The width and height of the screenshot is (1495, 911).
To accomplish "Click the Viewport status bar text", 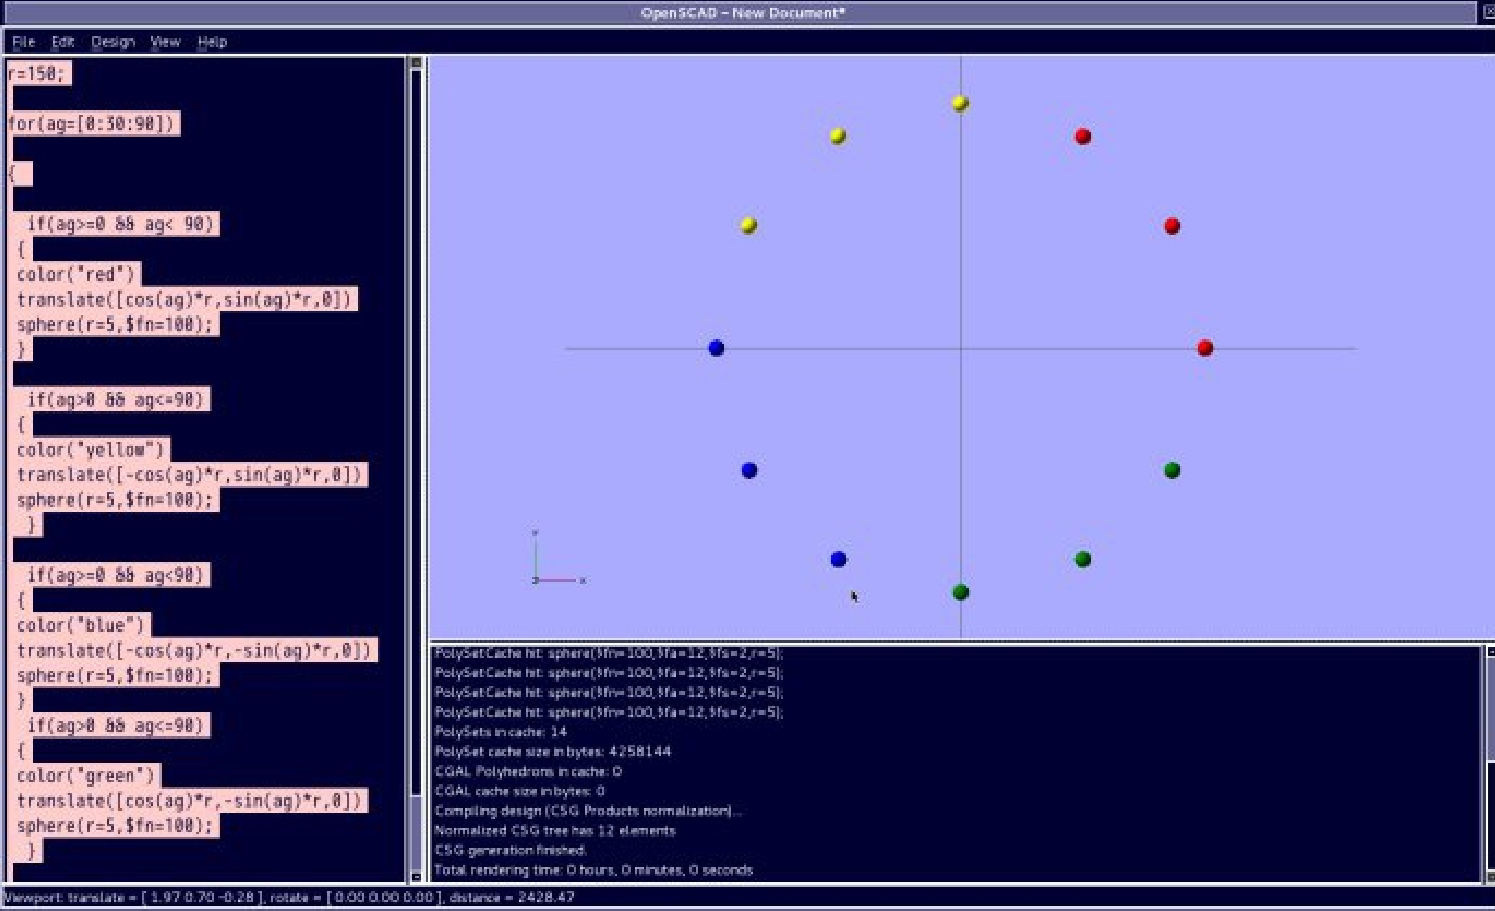I will tap(290, 897).
